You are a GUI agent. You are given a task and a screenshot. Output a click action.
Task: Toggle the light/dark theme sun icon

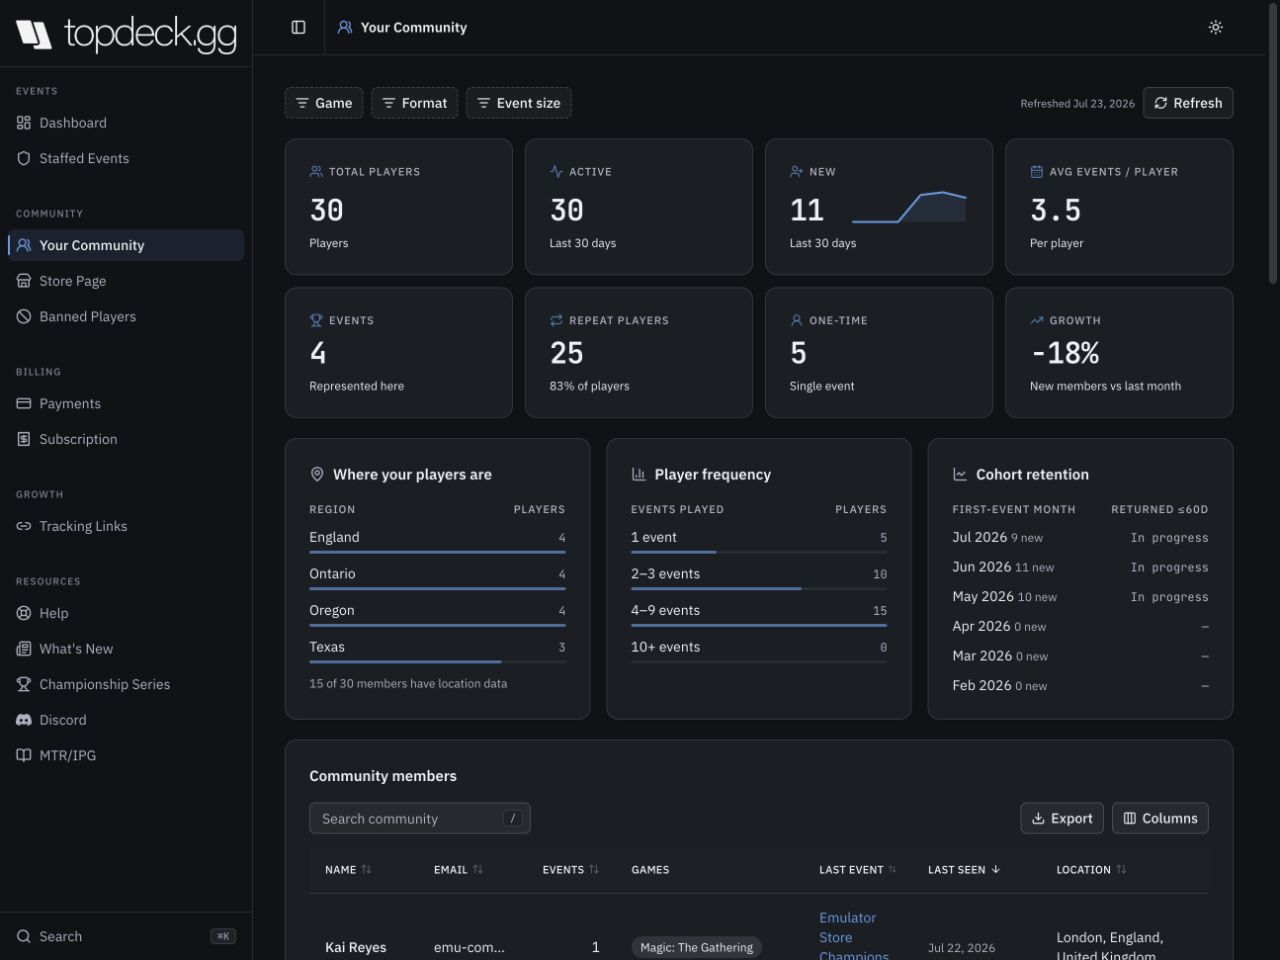point(1215,27)
